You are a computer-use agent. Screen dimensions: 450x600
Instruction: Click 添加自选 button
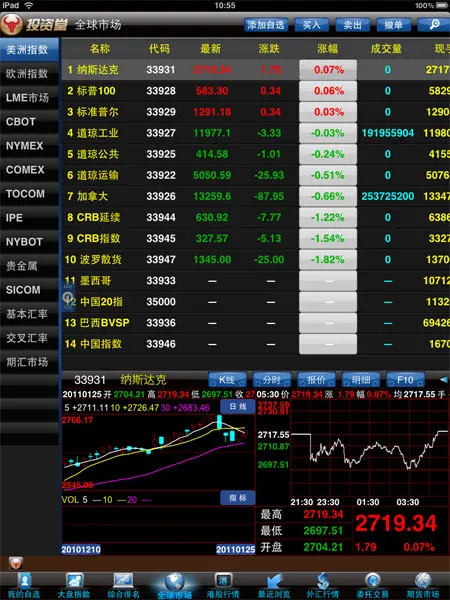pos(266,25)
